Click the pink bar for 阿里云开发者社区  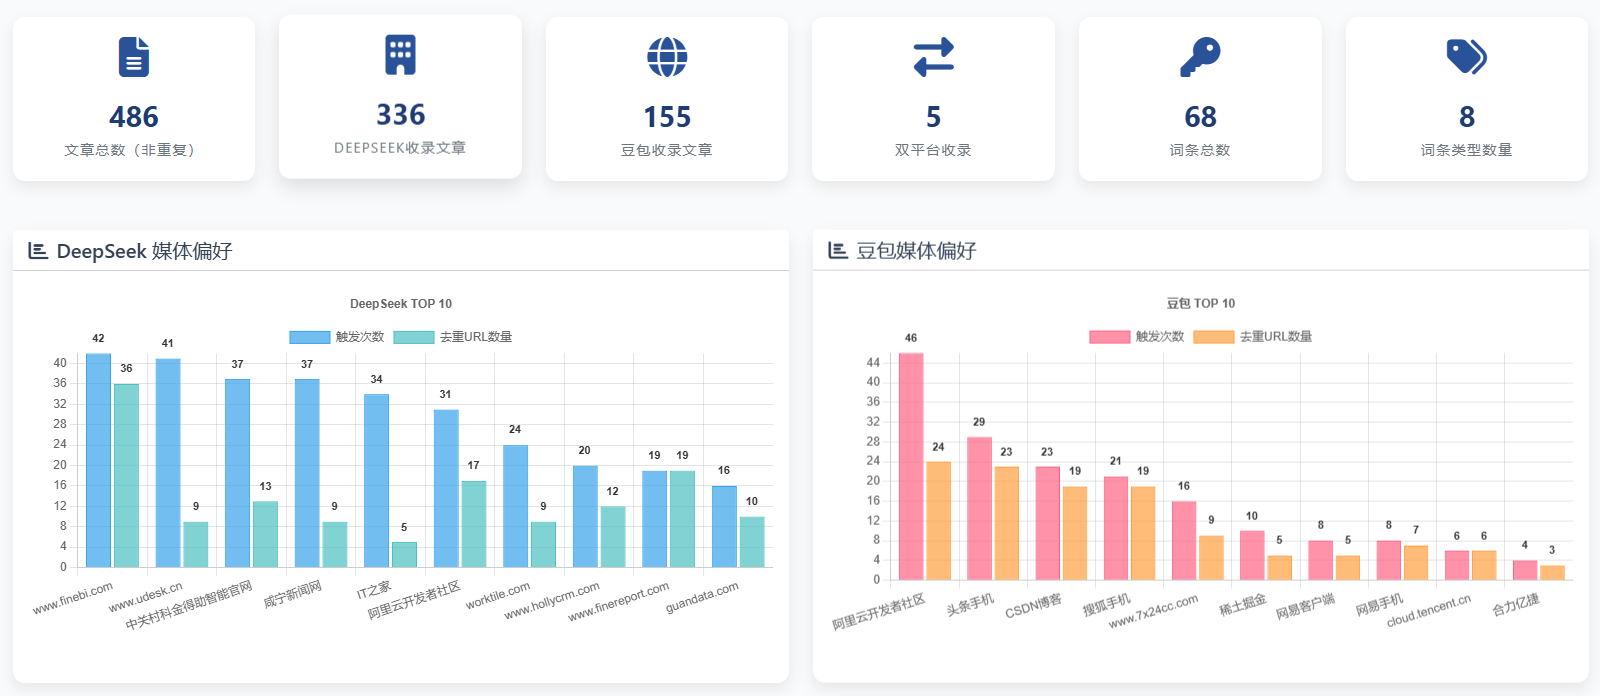(x=911, y=466)
